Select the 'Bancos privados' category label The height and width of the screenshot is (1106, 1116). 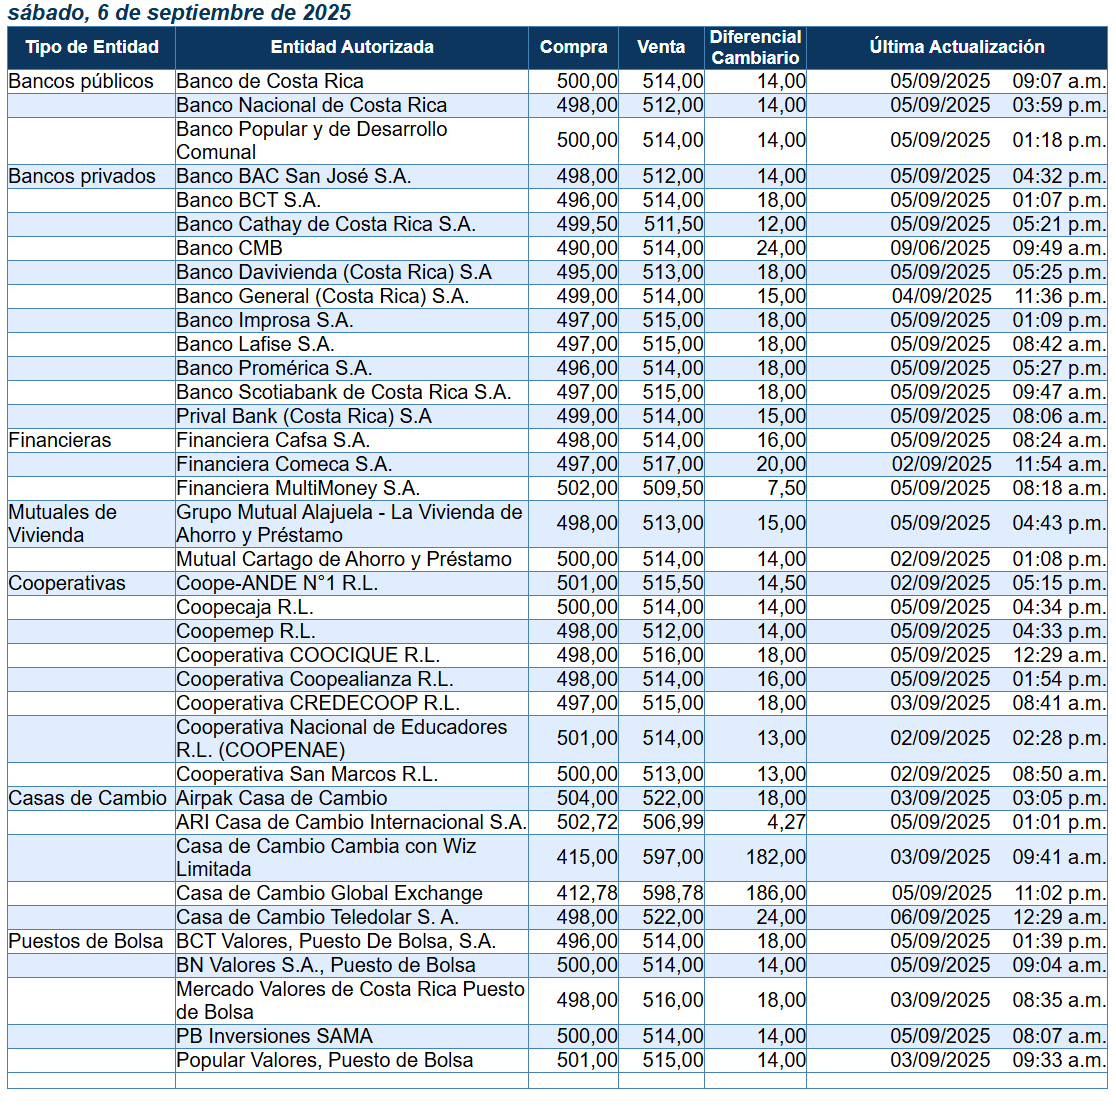click(82, 177)
